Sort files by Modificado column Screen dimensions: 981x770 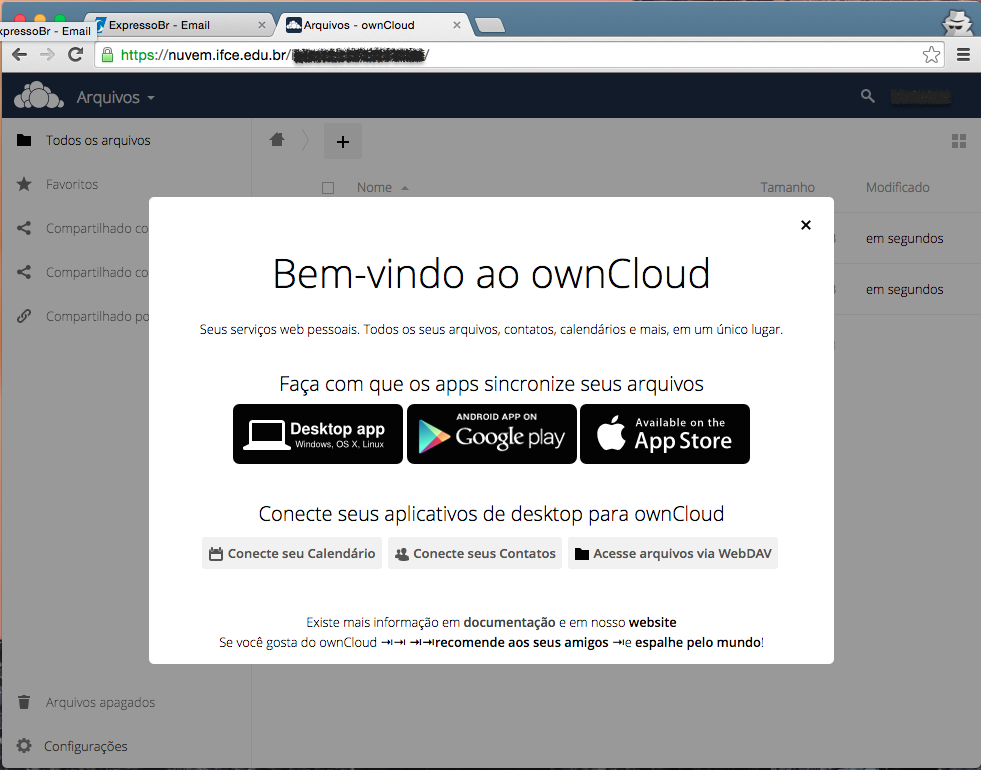[x=898, y=188]
